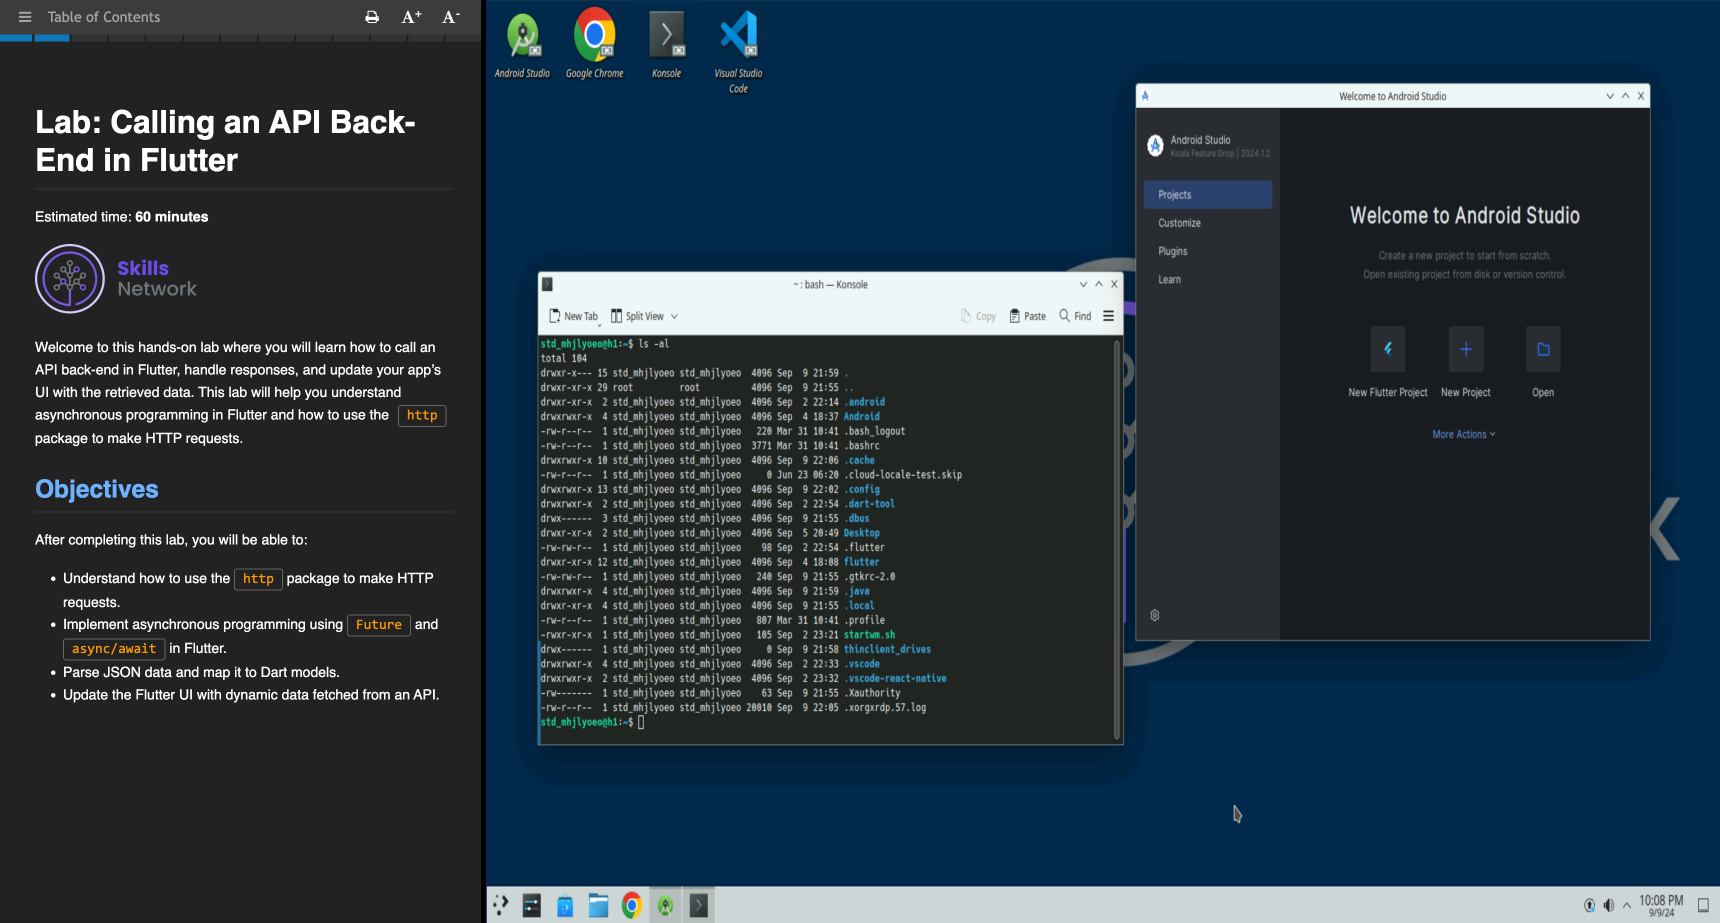Image resolution: width=1720 pixels, height=923 pixels.
Task: Click Copy in Konsole toolbar
Action: tap(978, 316)
